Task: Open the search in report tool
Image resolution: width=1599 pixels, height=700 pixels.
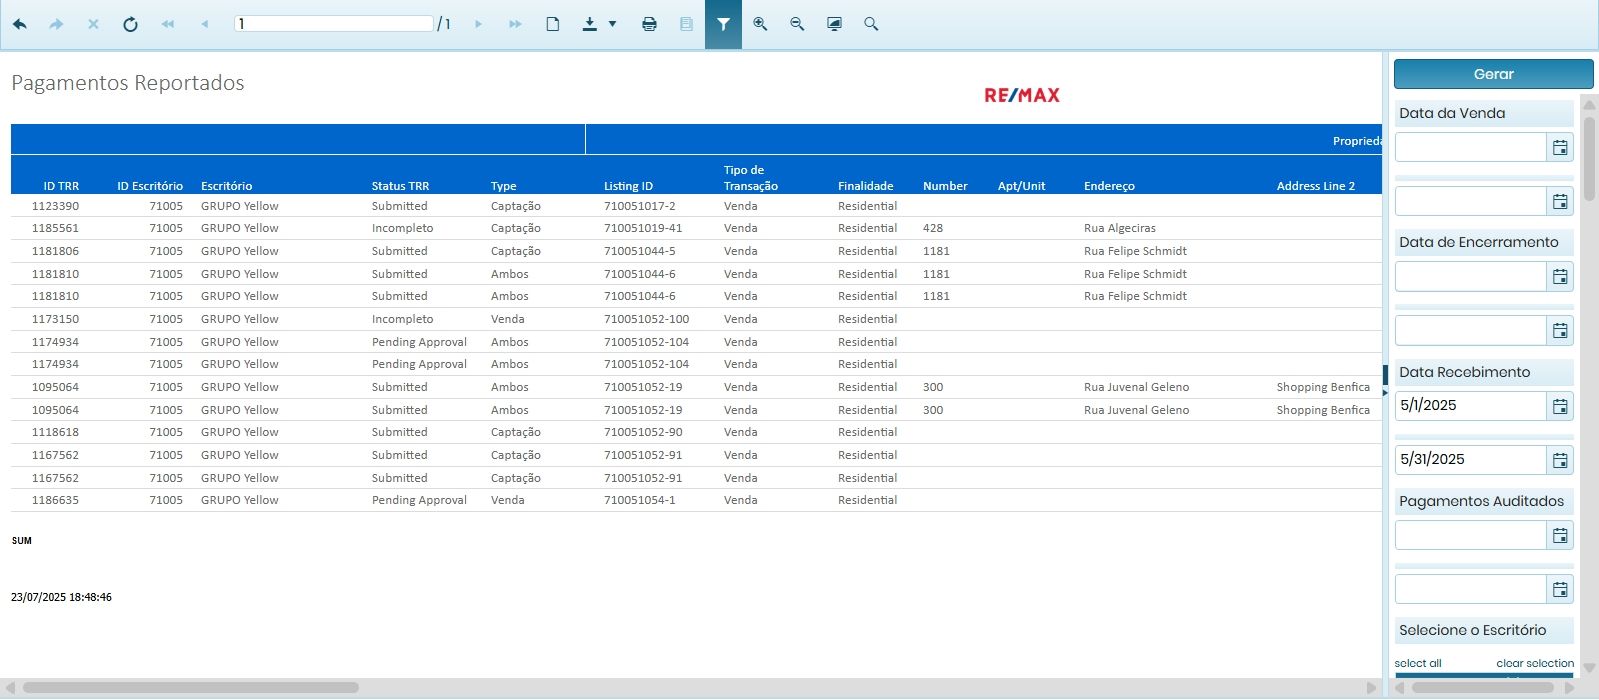Action: (x=871, y=24)
